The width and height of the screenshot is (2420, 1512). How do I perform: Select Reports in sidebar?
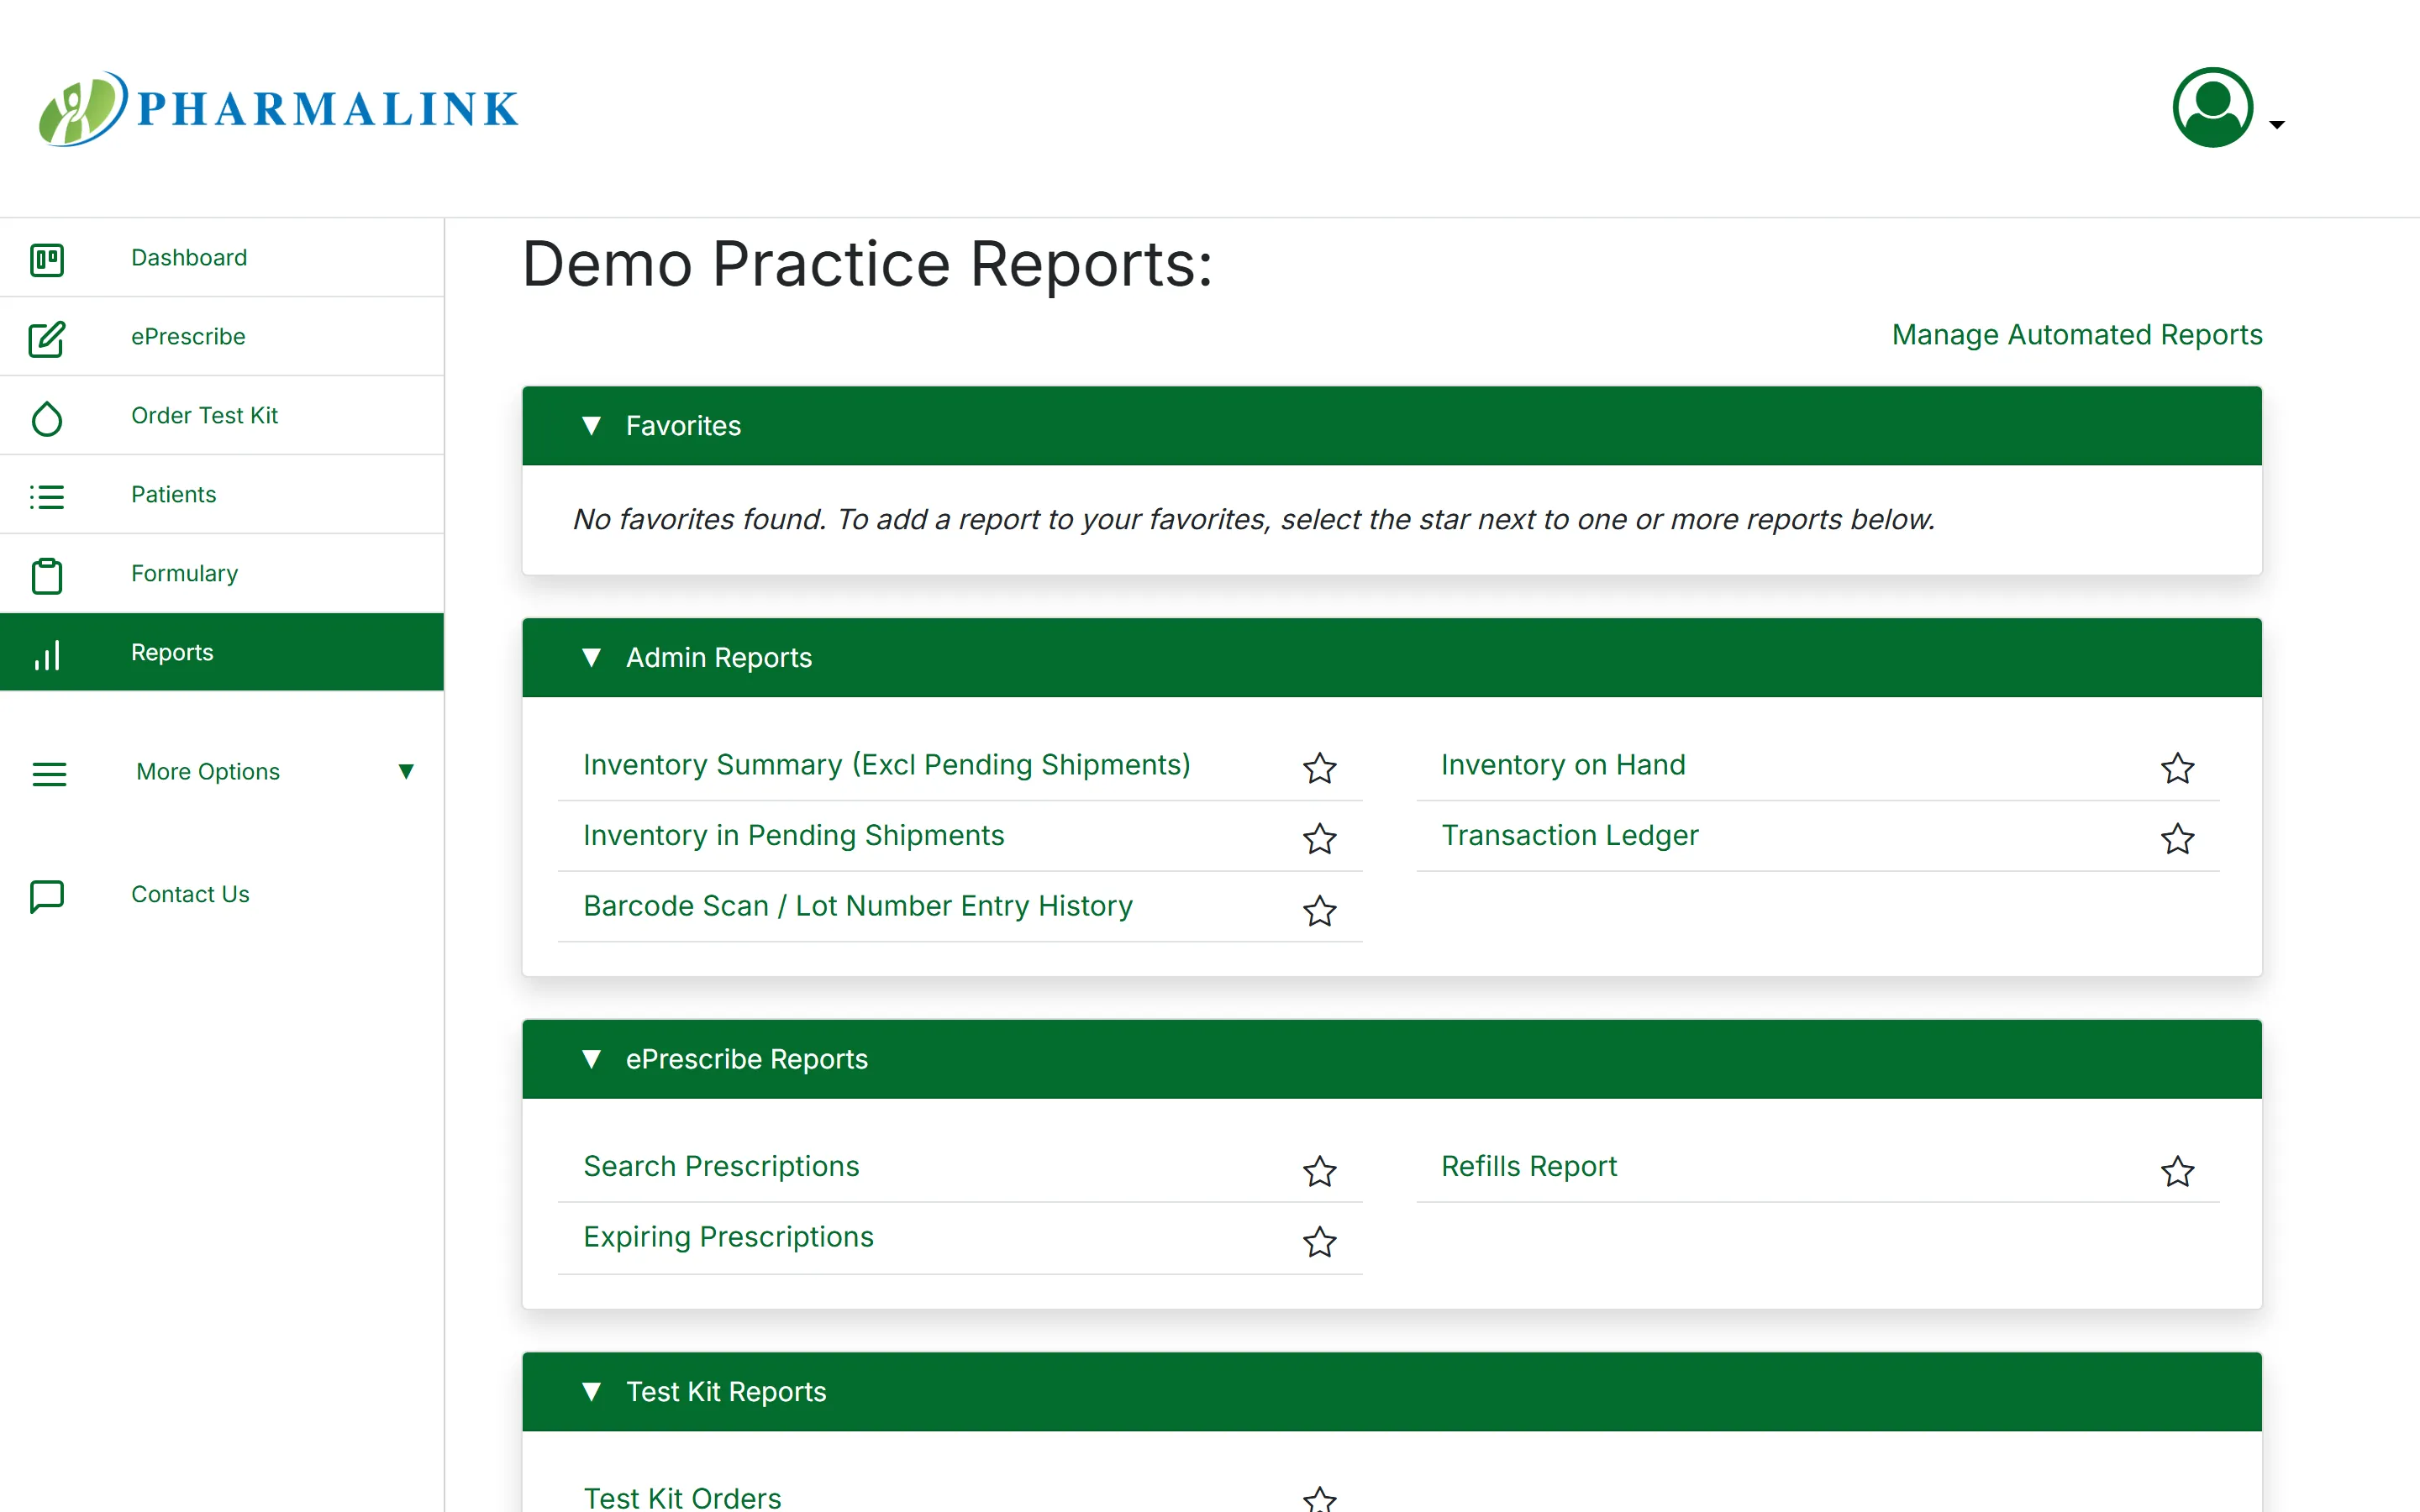[172, 652]
